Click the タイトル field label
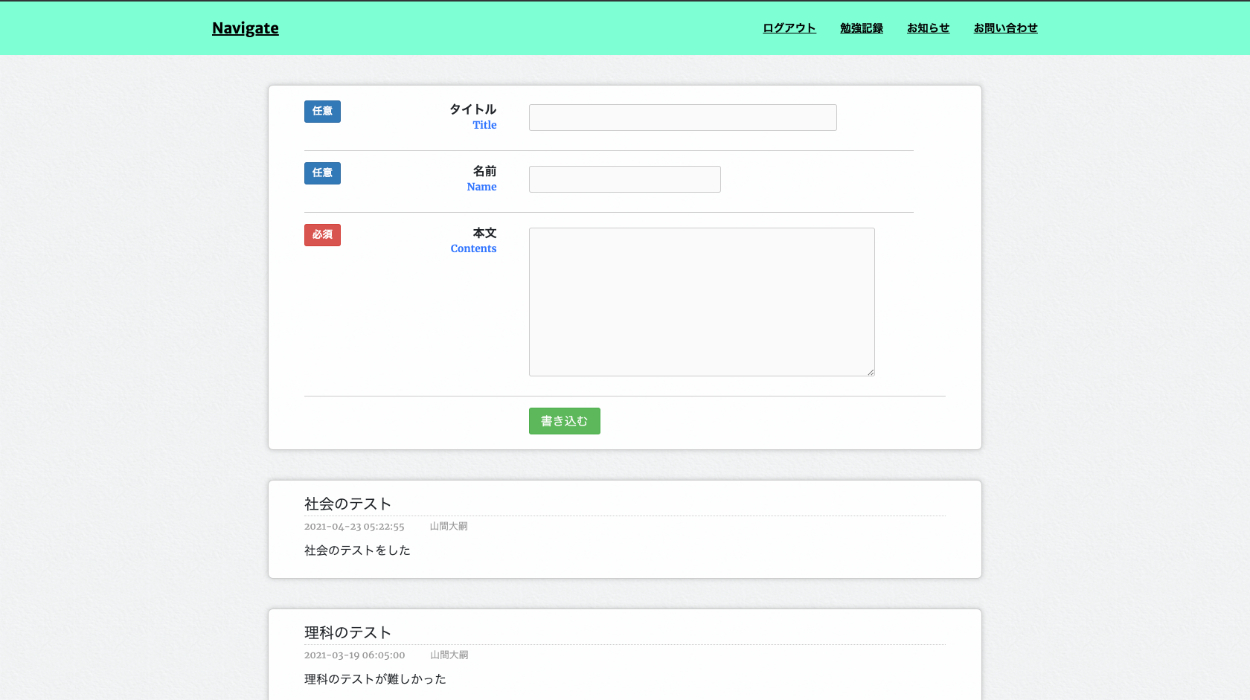This screenshot has height=700, width=1250. click(x=472, y=110)
